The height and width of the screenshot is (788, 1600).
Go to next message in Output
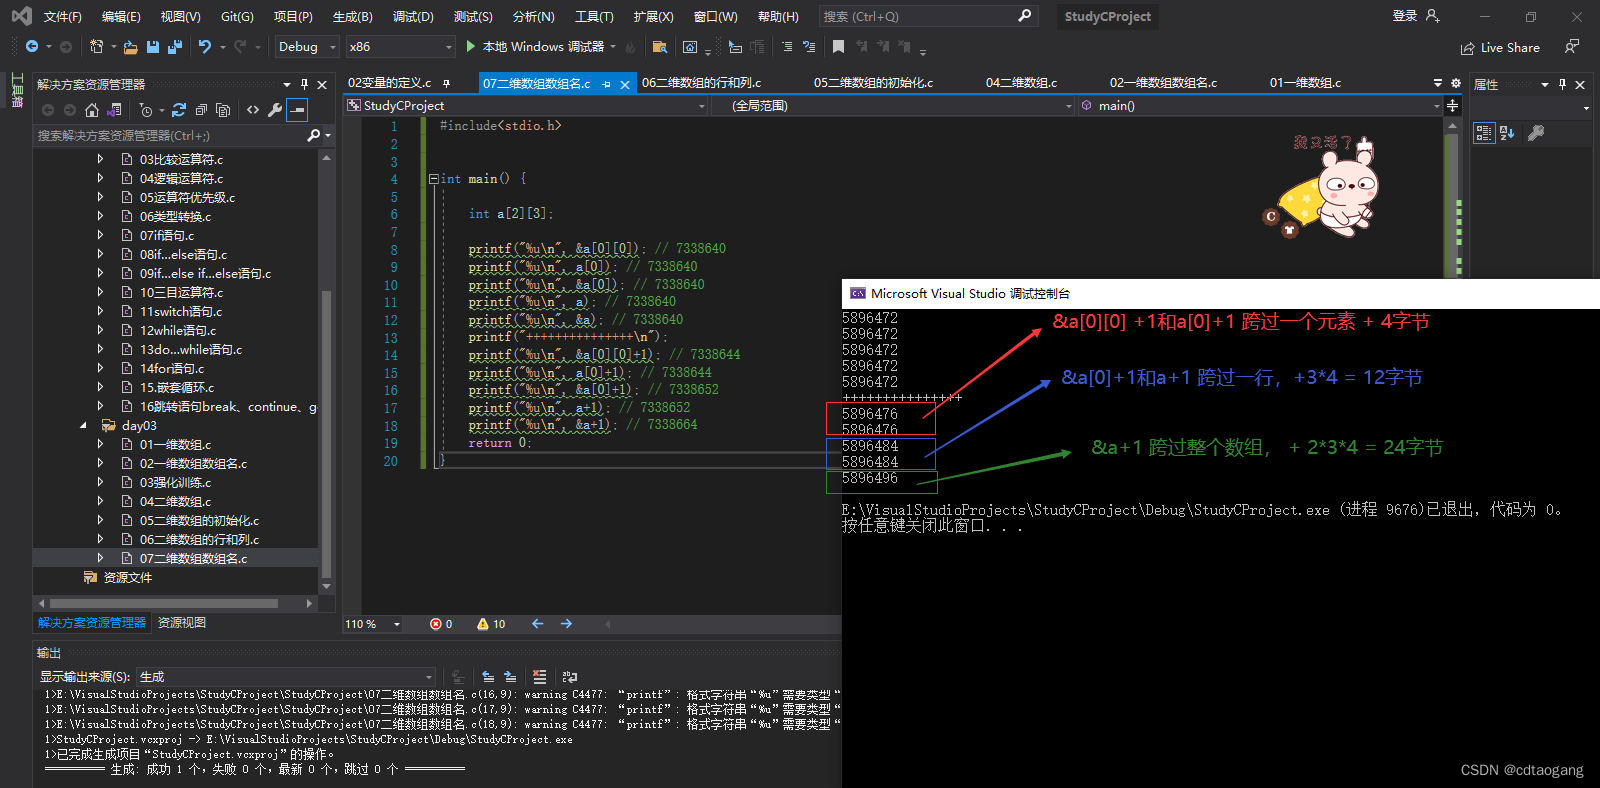[510, 677]
